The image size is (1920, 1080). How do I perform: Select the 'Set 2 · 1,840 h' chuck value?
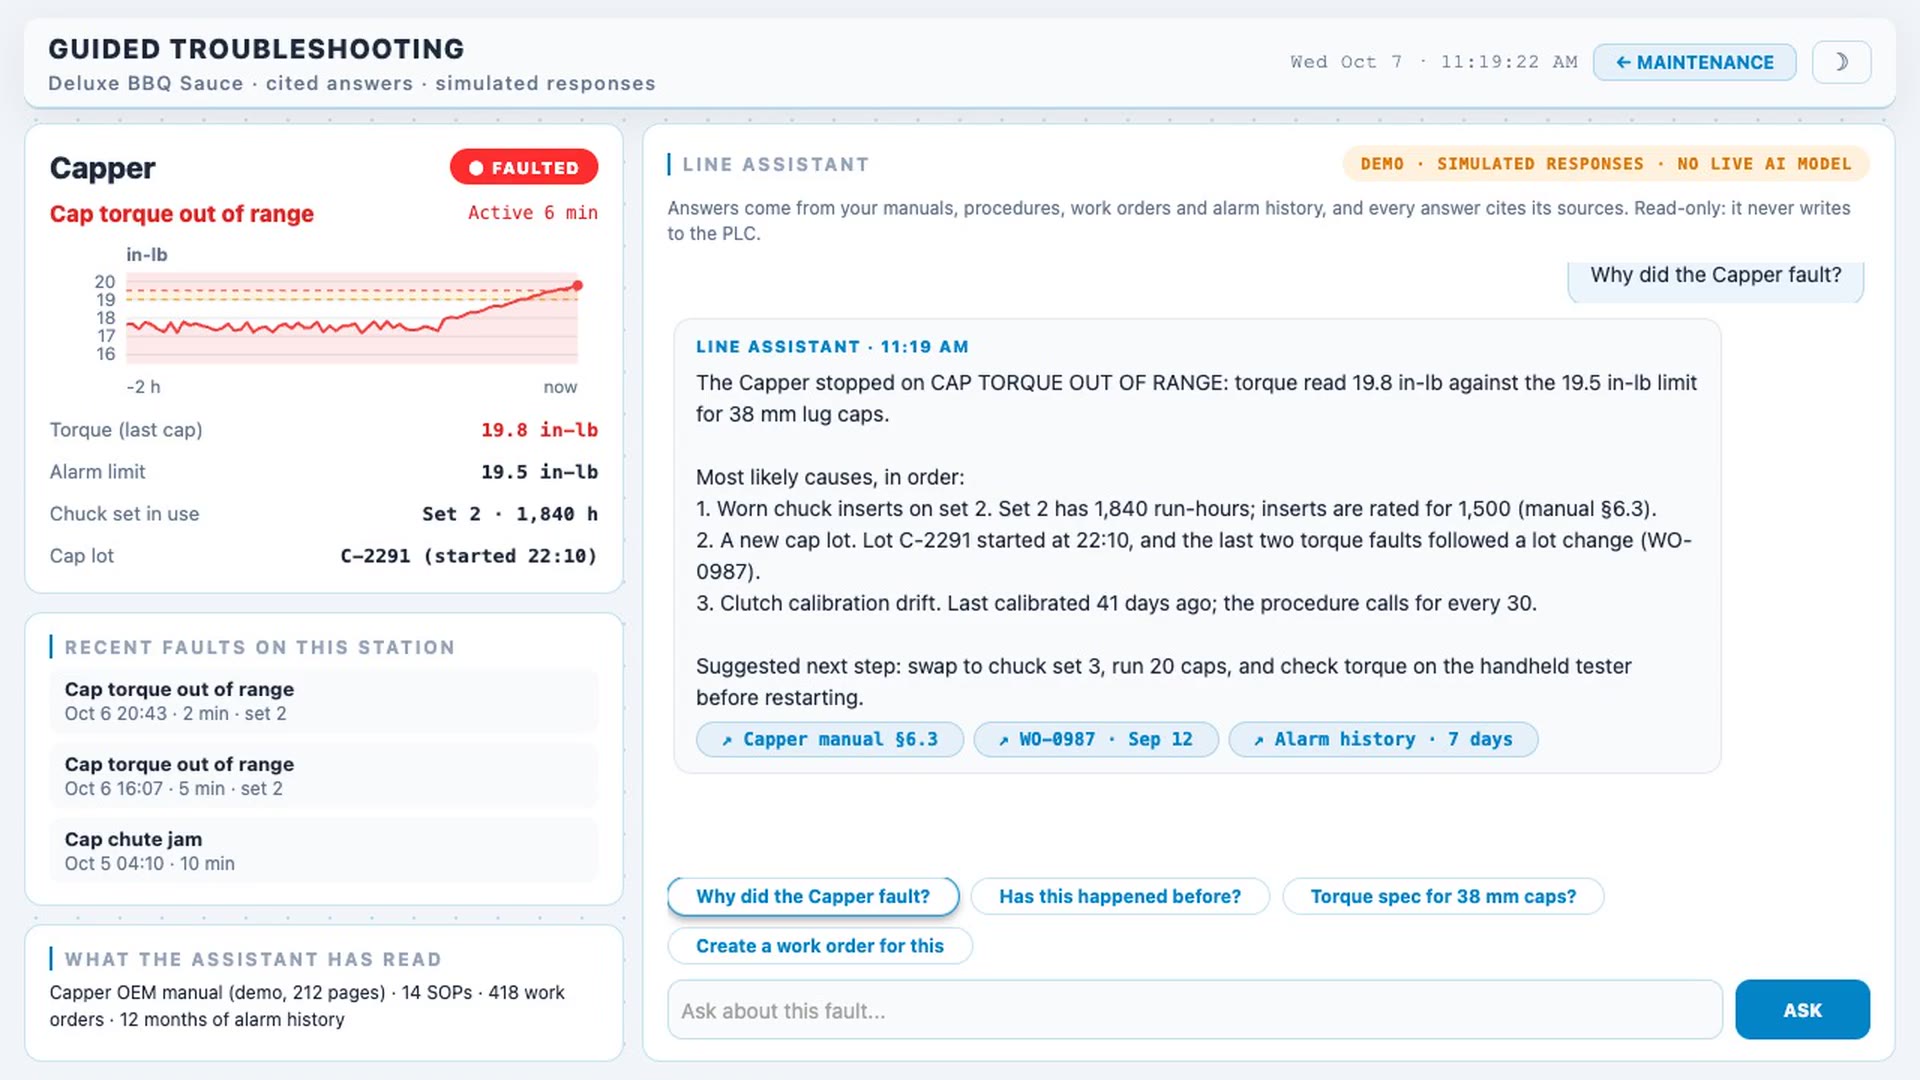coord(510,514)
